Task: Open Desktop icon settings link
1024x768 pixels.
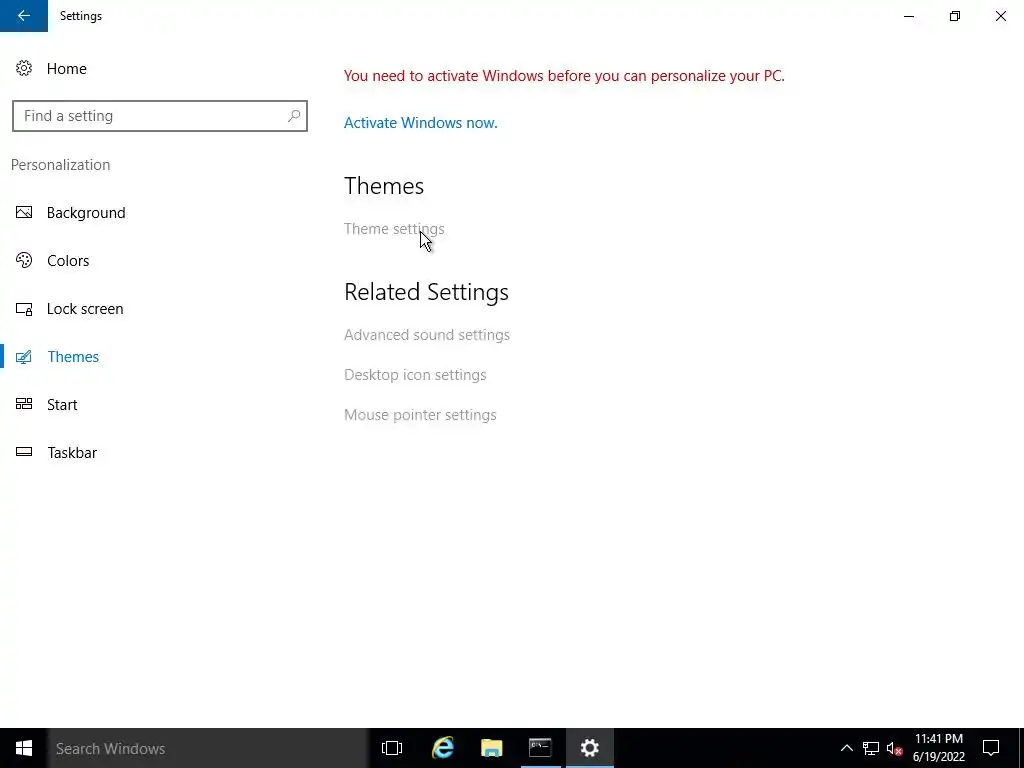Action: (x=415, y=375)
